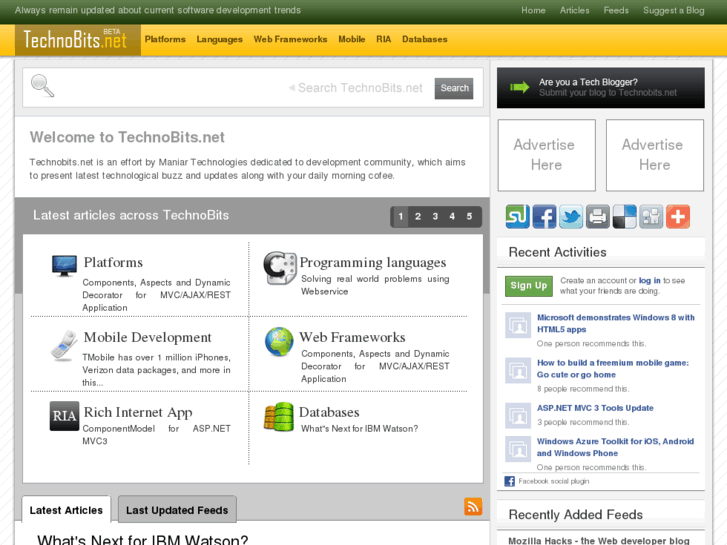Click the Mobile Development phone icon
The image size is (727, 545).
point(64,346)
